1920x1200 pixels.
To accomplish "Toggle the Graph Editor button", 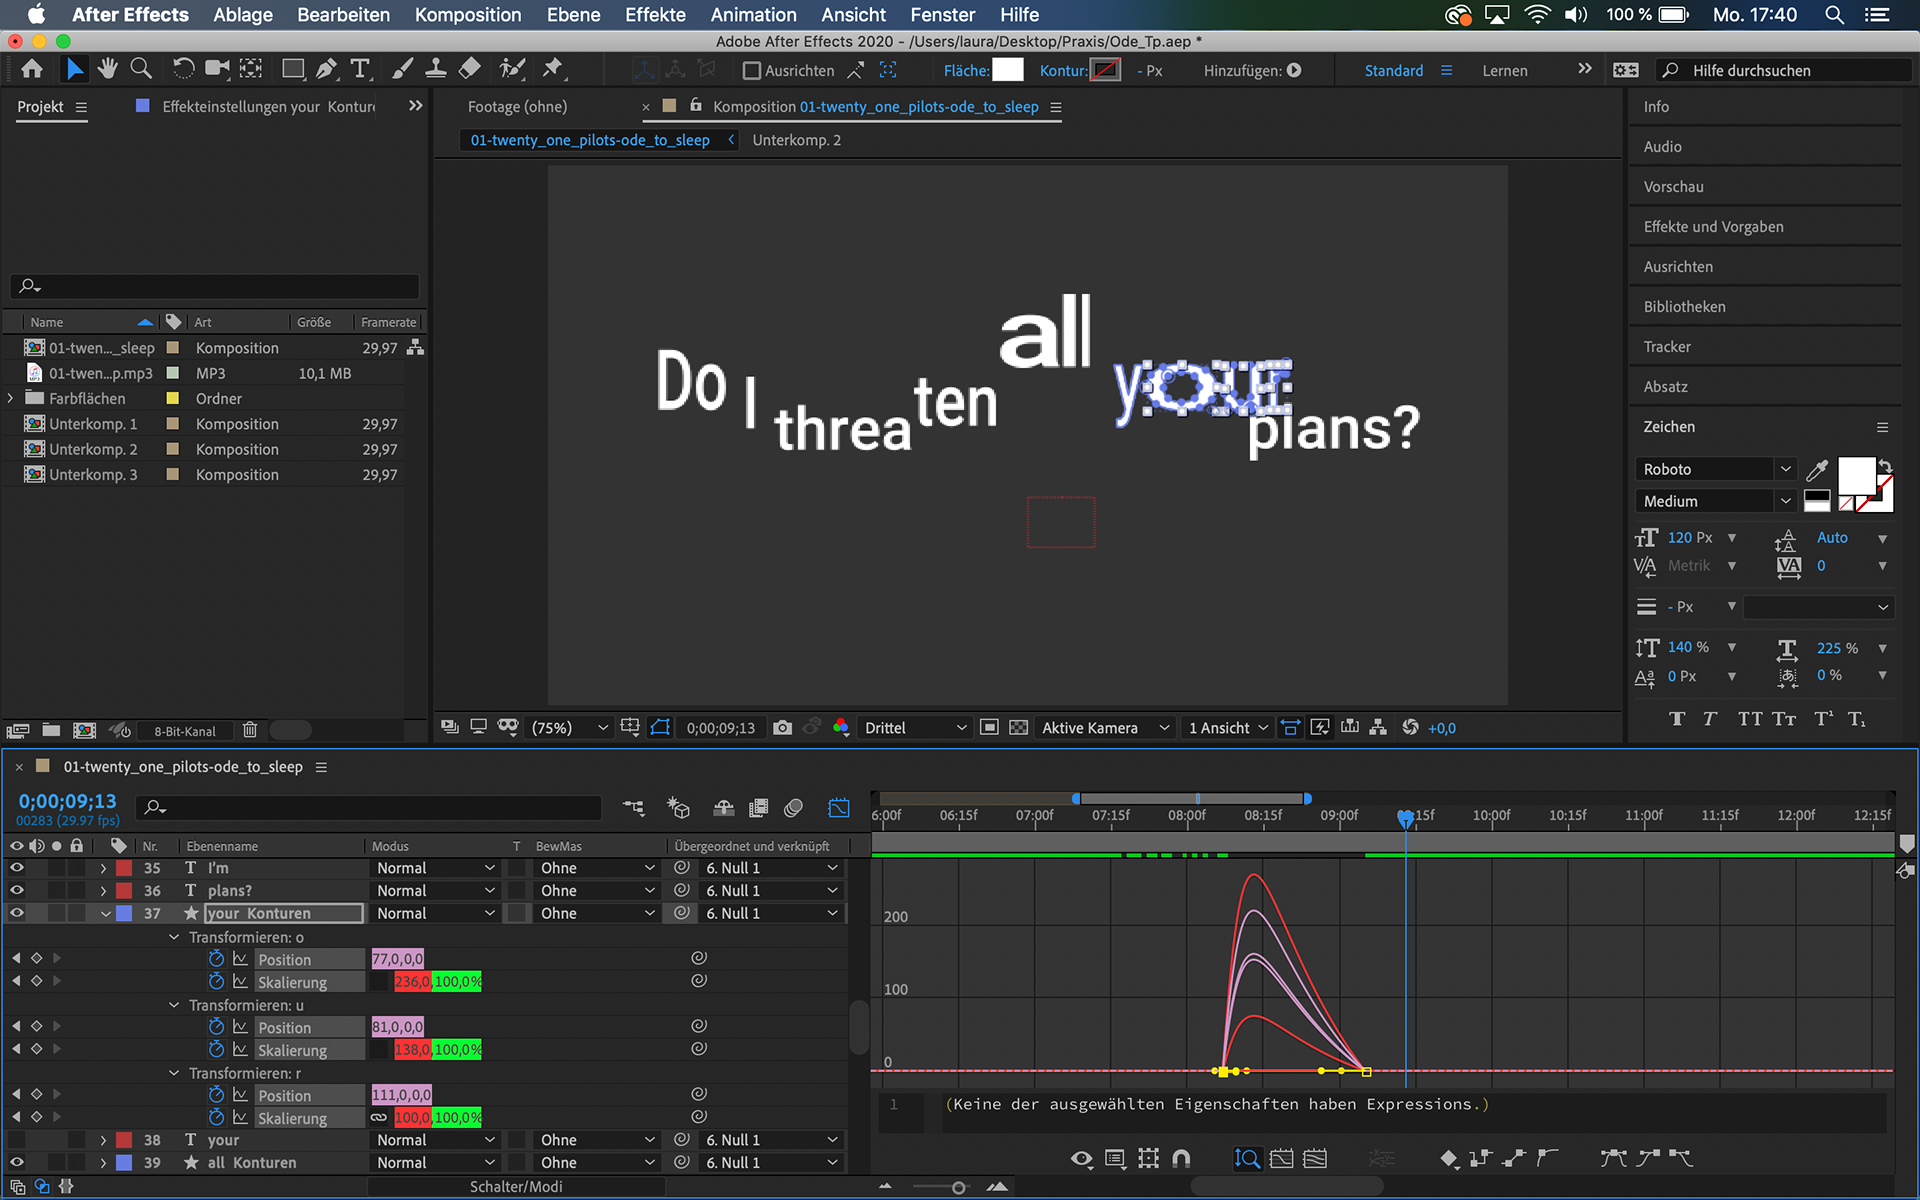I will coord(839,807).
